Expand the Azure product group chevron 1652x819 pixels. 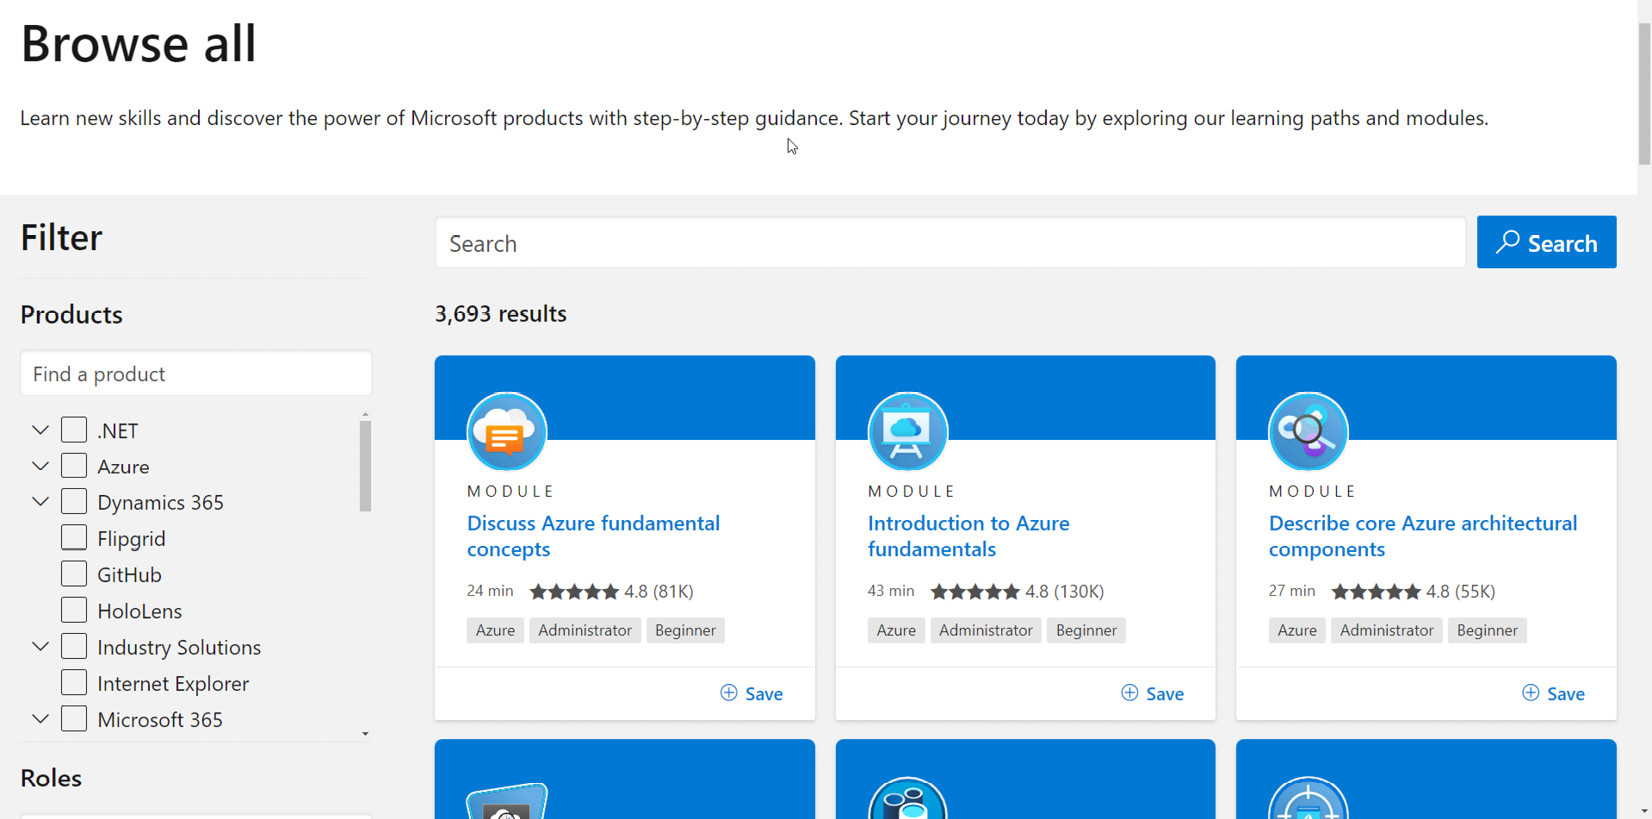(x=40, y=466)
